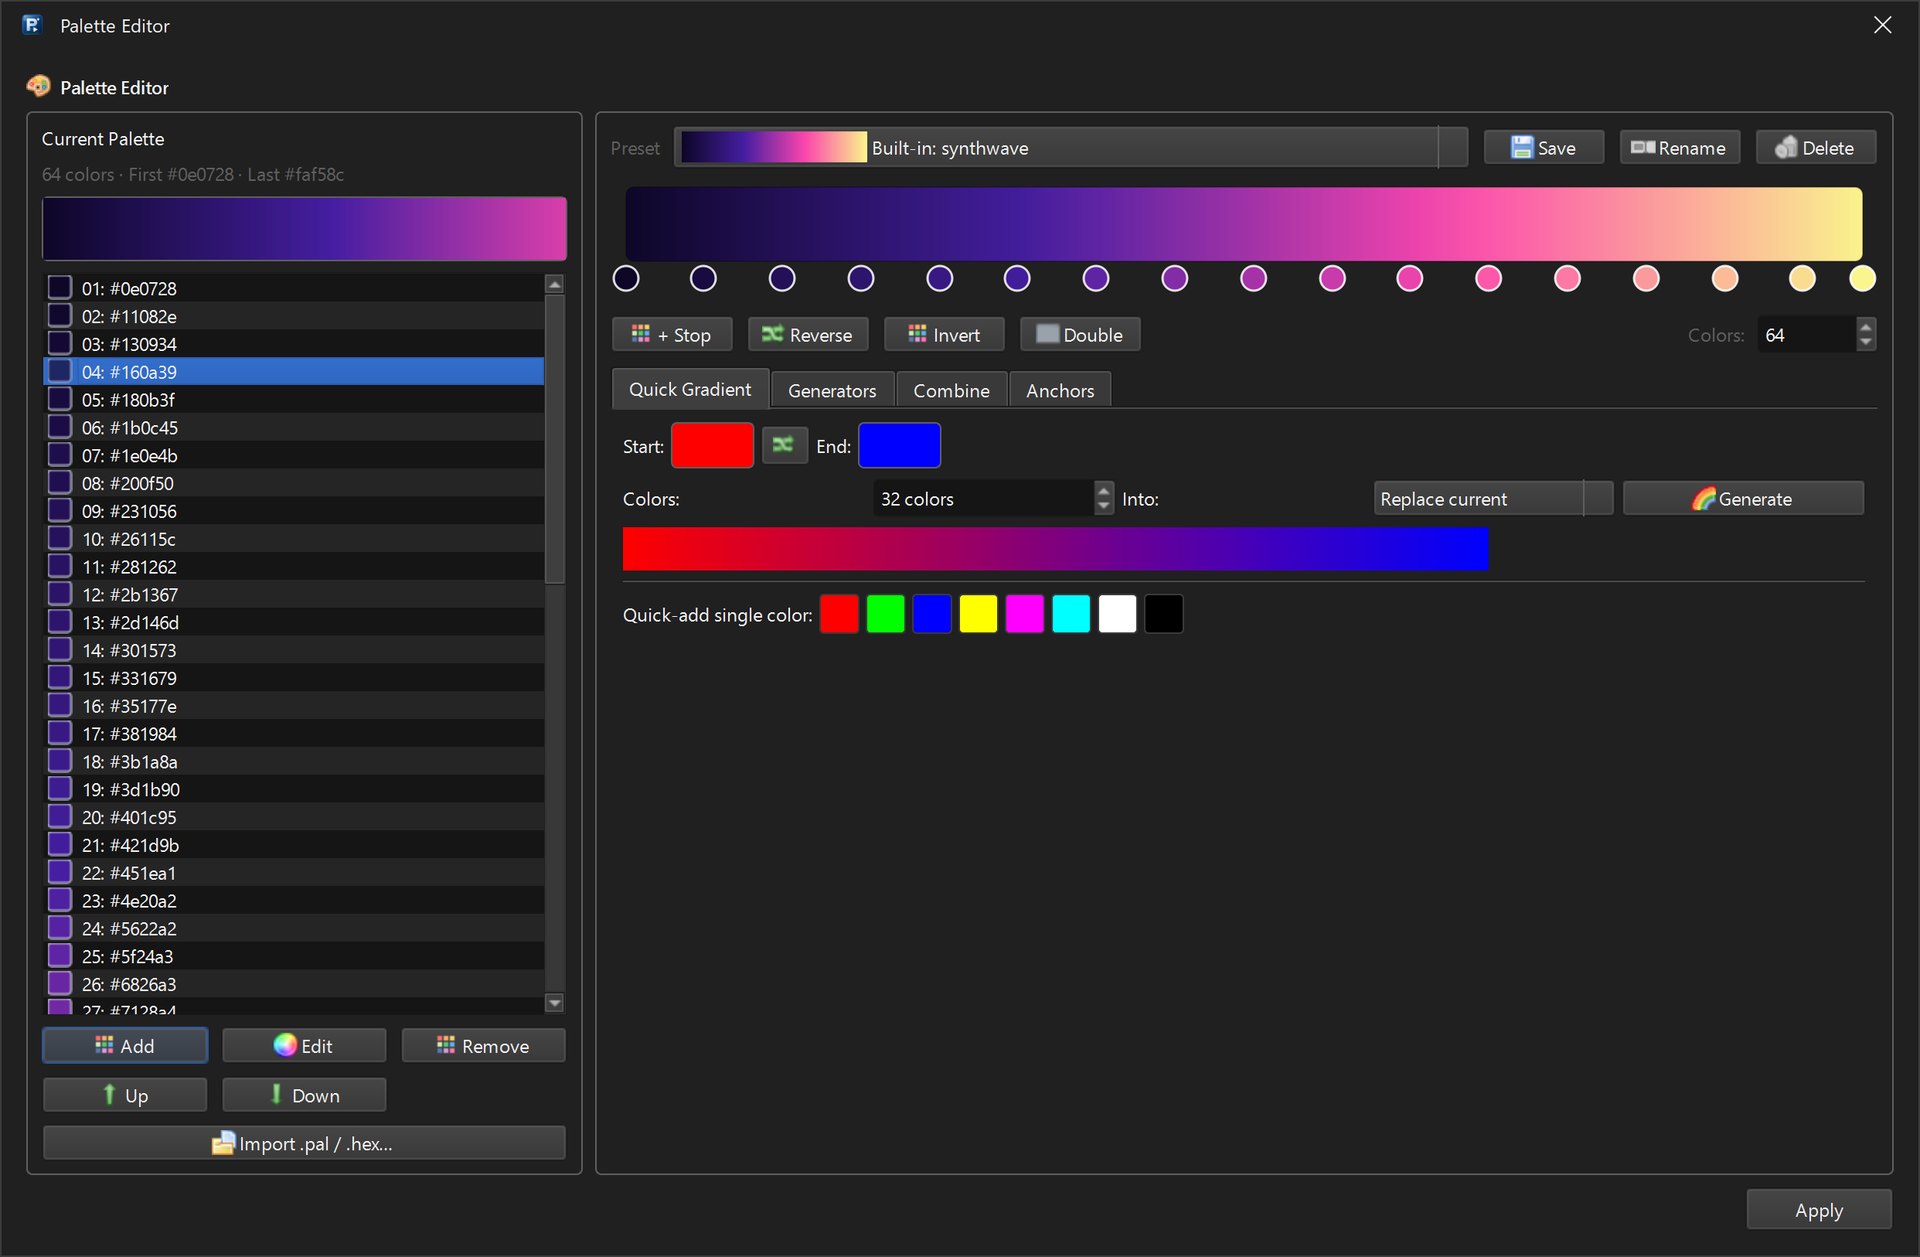Quick-add the white color
The height and width of the screenshot is (1257, 1920).
[1117, 614]
